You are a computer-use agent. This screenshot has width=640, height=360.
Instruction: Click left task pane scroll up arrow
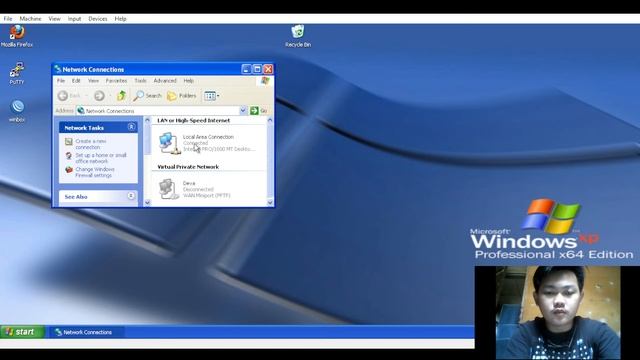click(x=147, y=120)
